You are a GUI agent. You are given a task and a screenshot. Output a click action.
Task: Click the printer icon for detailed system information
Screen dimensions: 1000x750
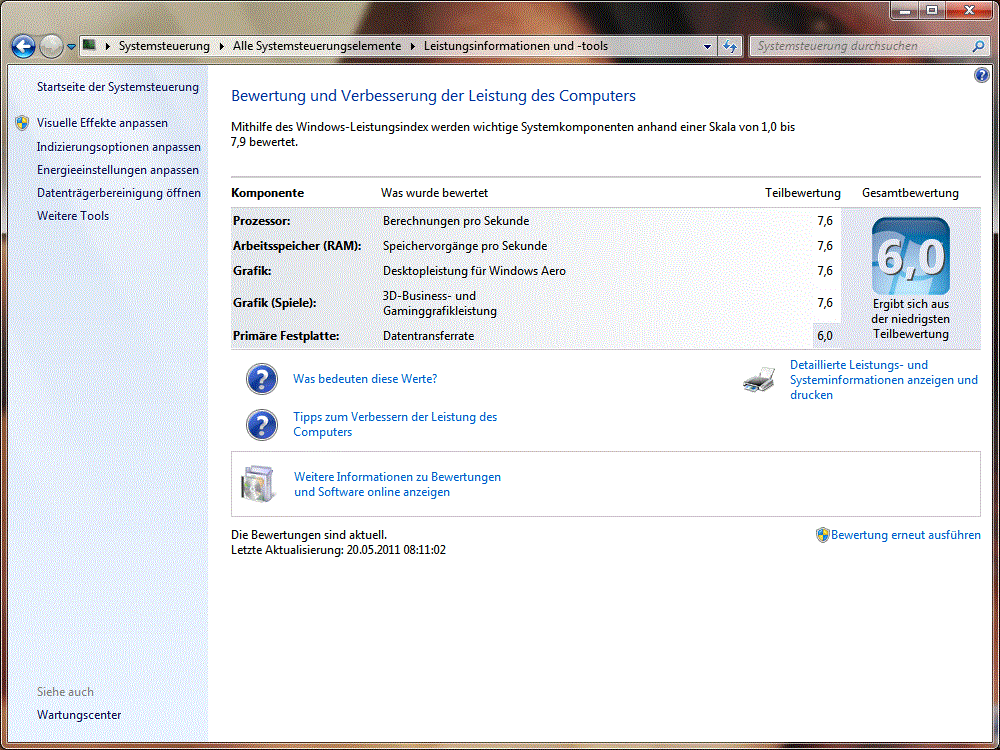[759, 380]
